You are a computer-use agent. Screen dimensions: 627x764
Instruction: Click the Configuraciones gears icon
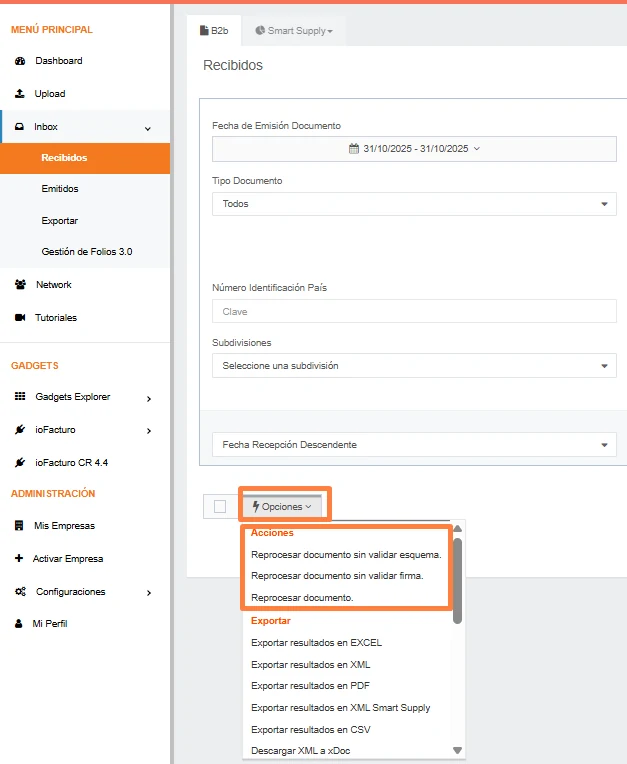point(20,592)
